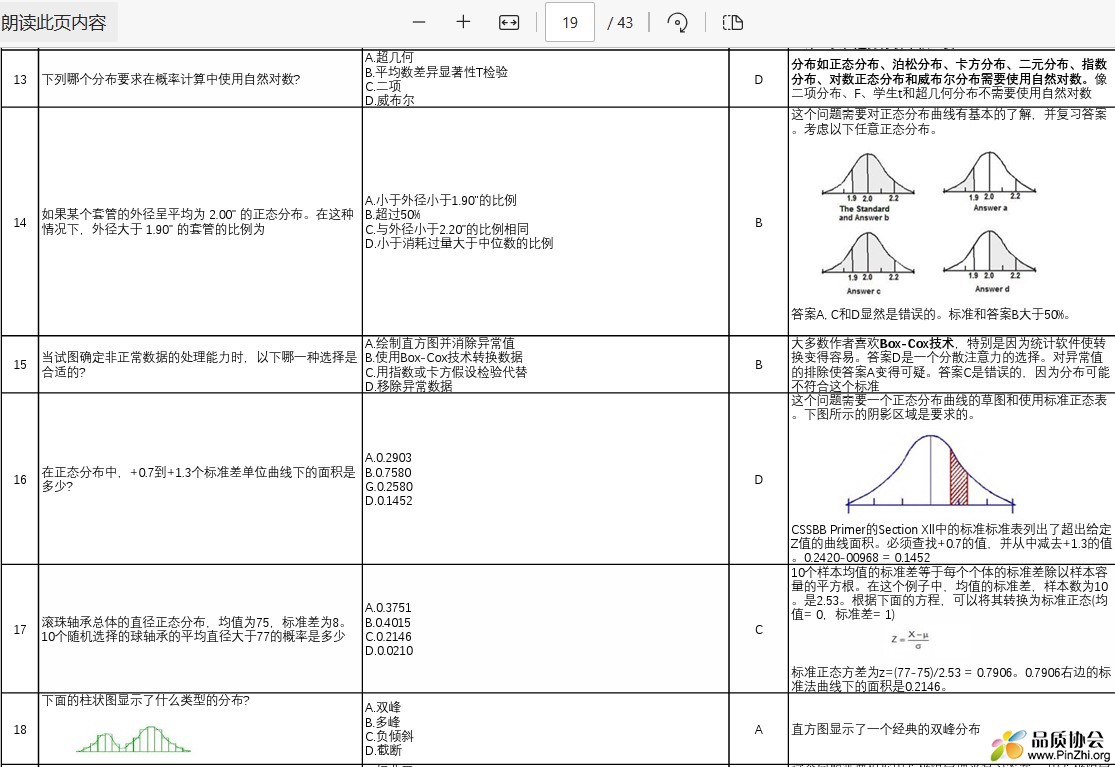Viewport: 1115px width, 767px height.
Task: Click question '下面的柱状图显示了什么类型的分布?'
Action: point(145,701)
